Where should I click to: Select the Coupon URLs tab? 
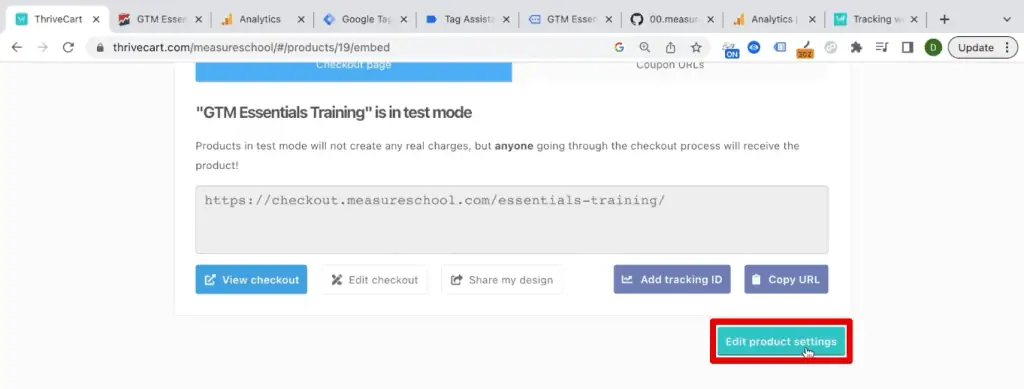point(670,66)
